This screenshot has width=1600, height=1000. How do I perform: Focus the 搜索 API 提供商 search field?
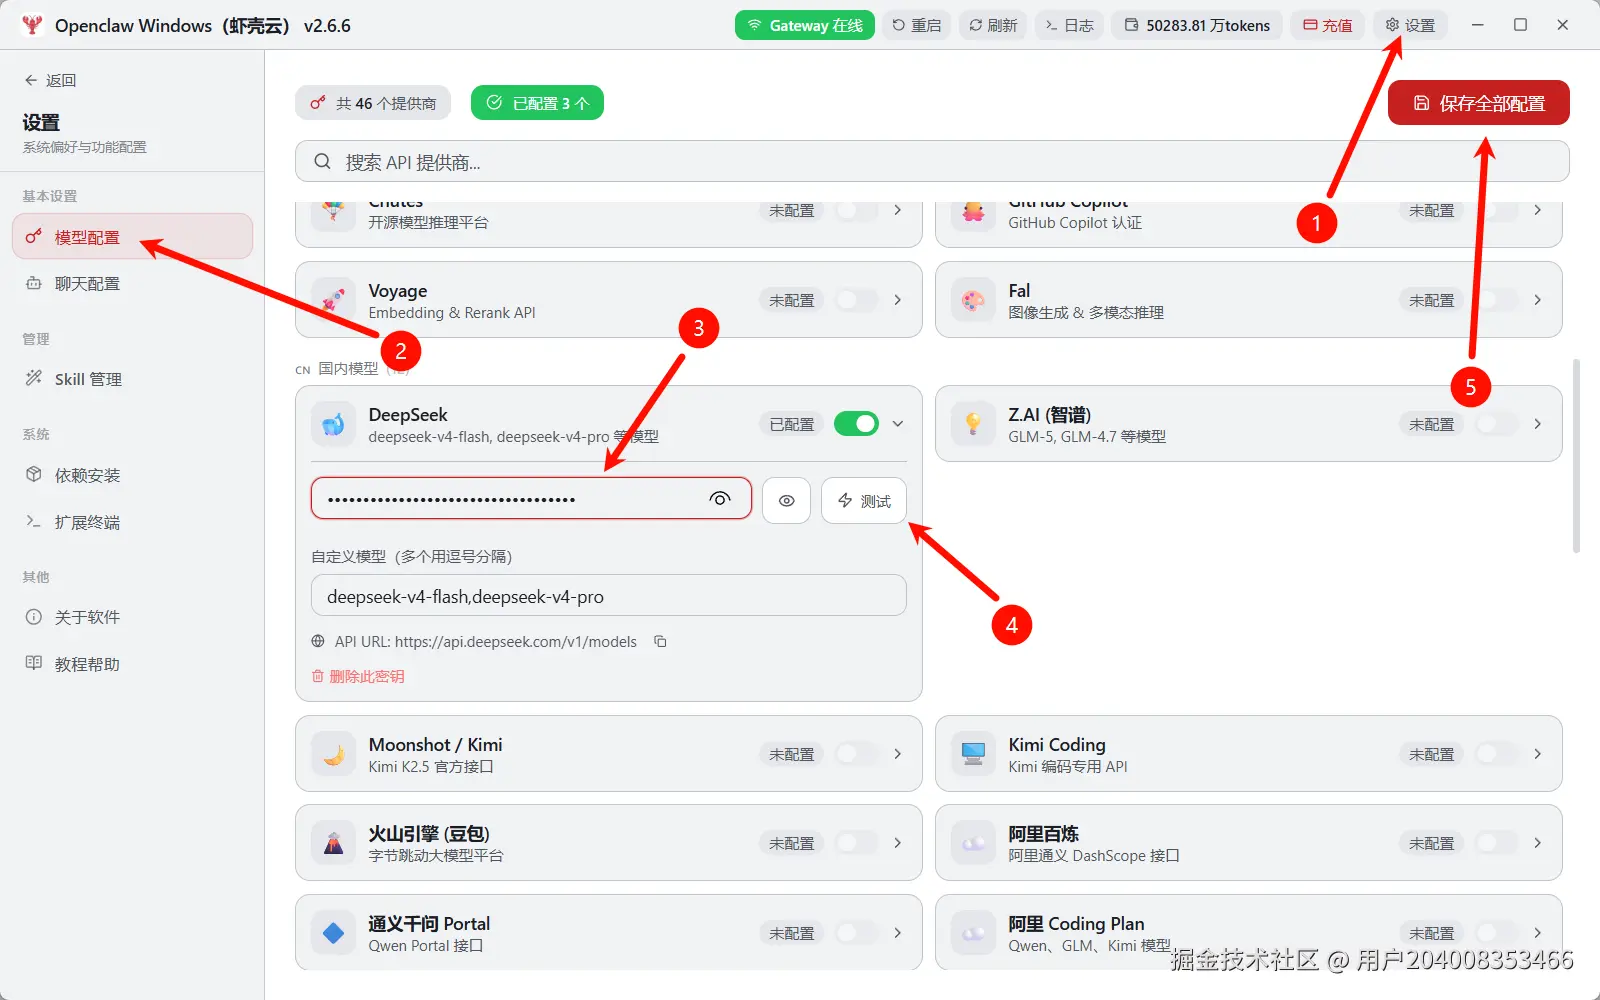[x=932, y=162]
